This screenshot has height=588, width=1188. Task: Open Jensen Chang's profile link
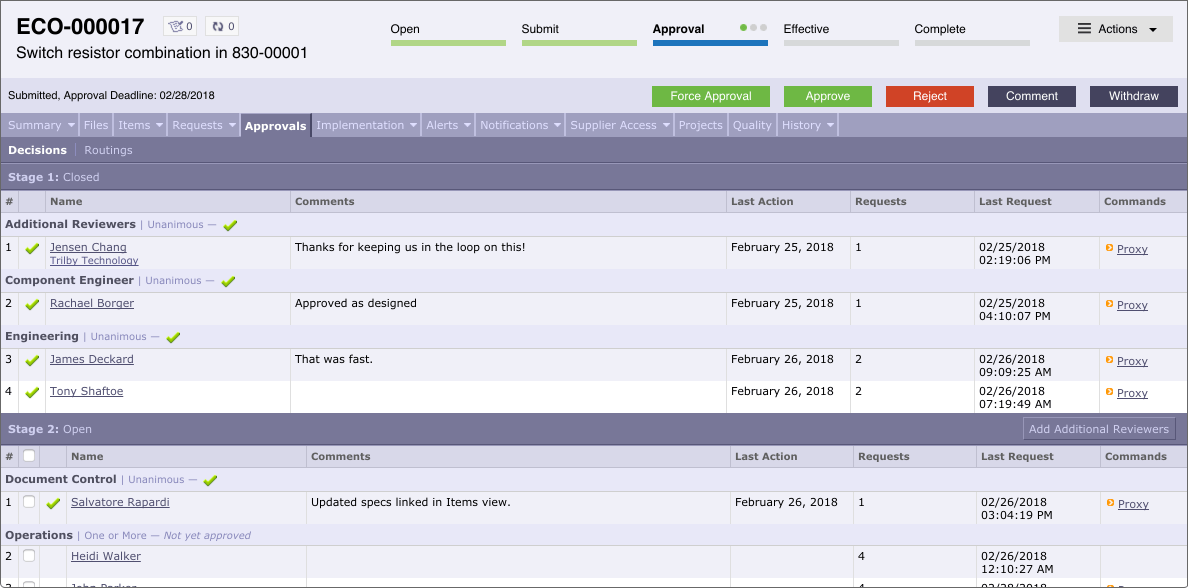[88, 247]
